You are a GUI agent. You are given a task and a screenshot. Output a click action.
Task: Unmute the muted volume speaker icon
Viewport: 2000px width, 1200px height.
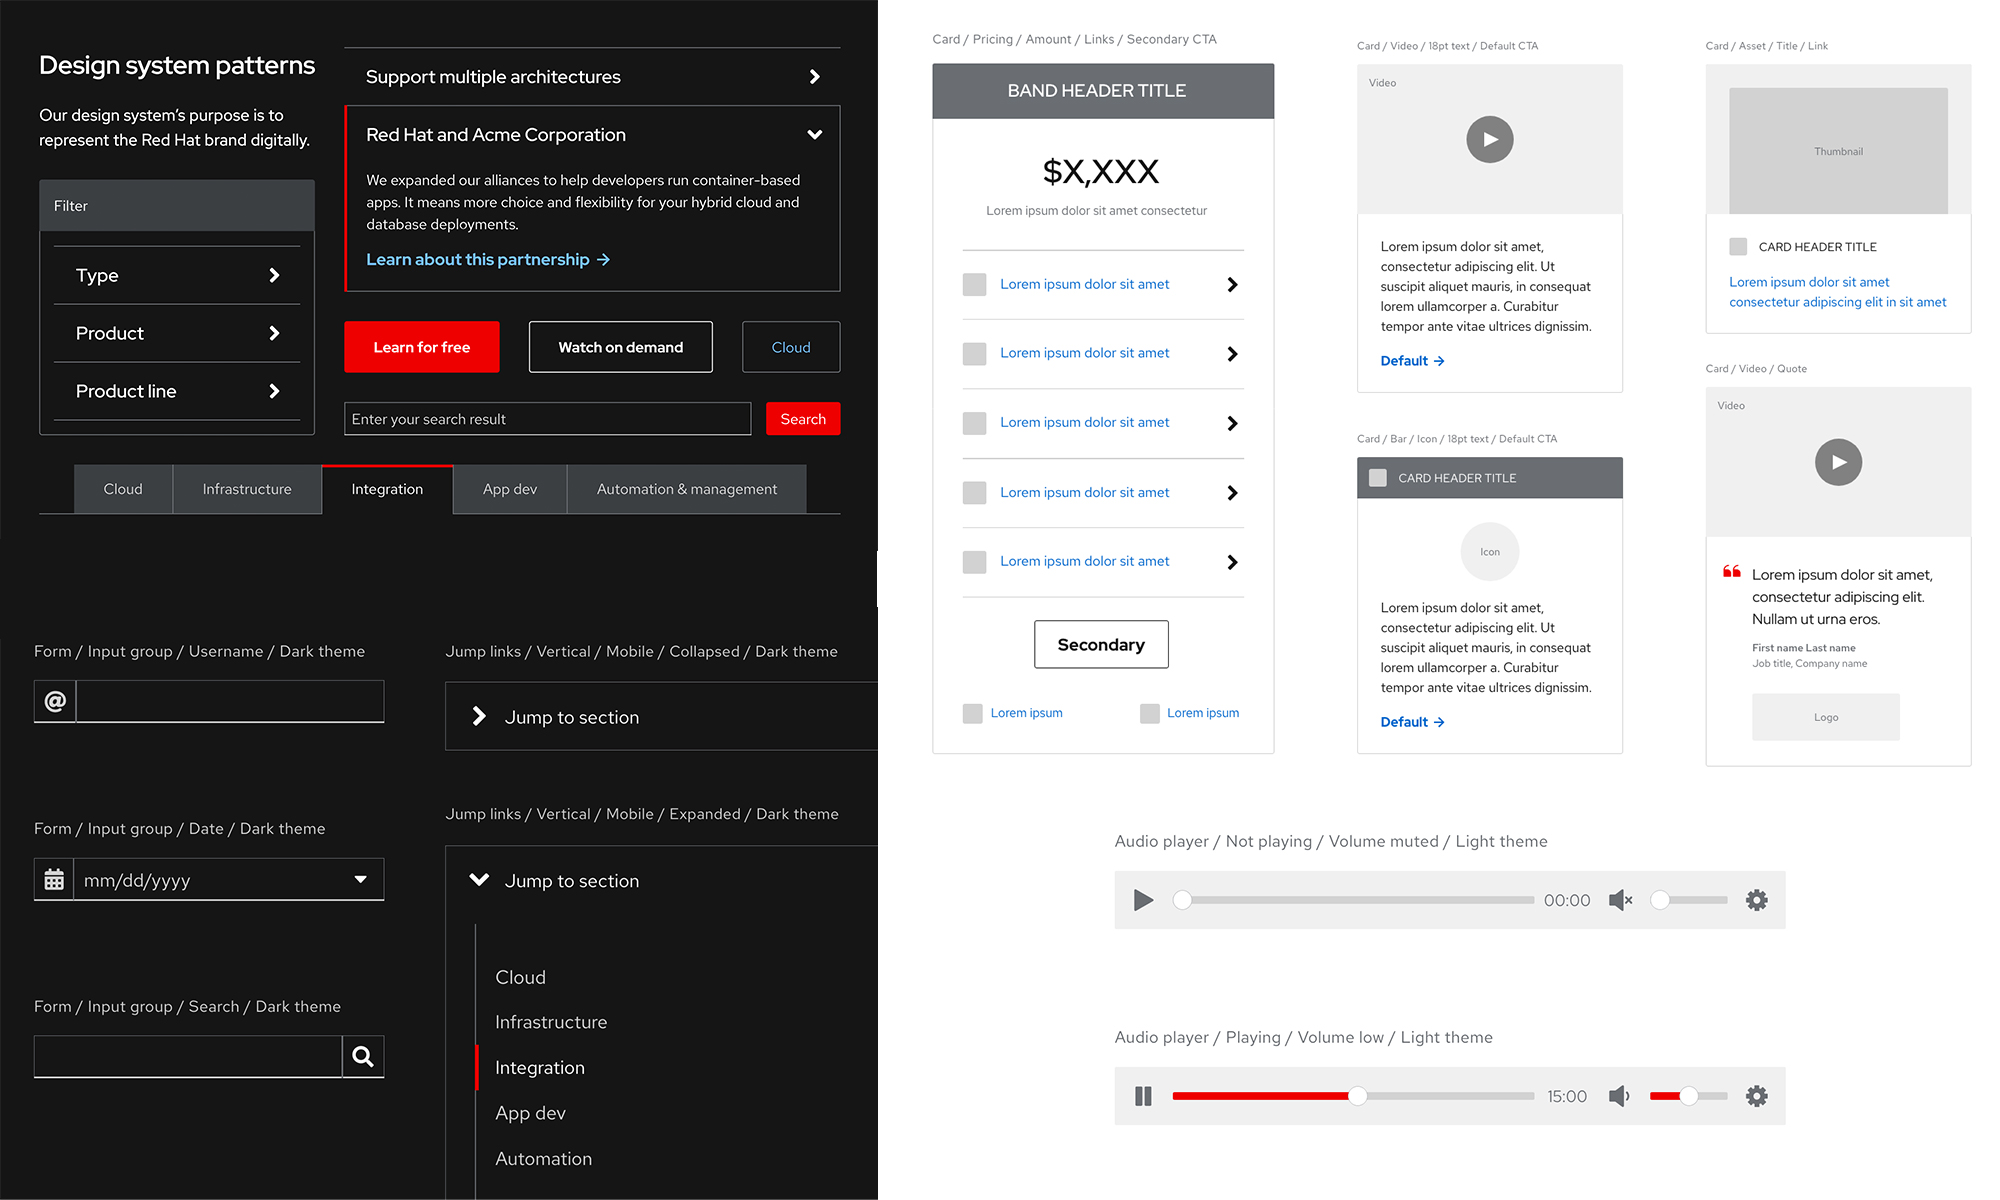1620,900
